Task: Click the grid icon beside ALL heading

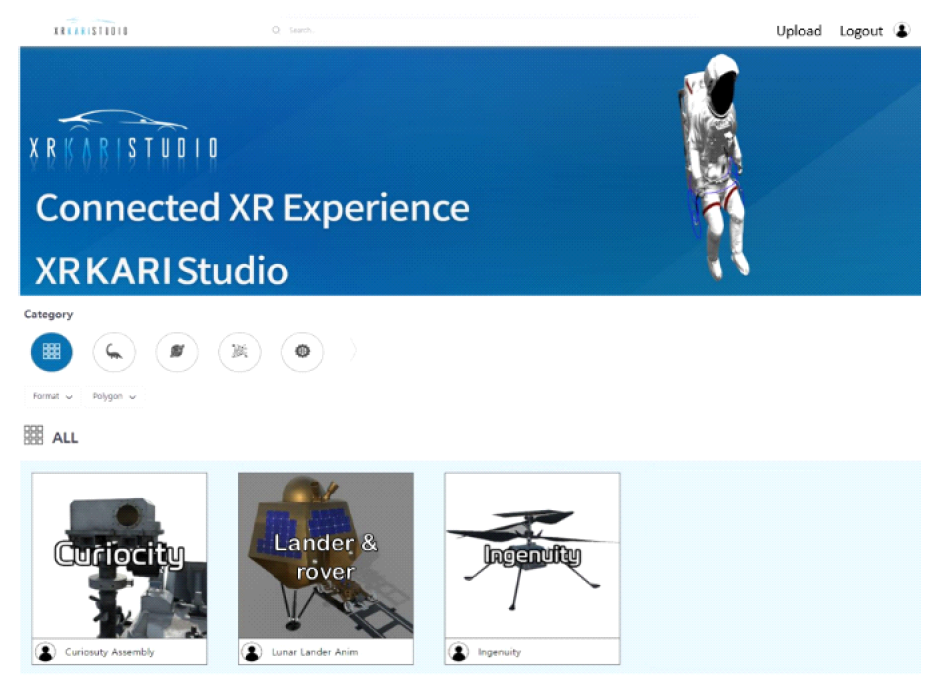Action: pos(33,435)
